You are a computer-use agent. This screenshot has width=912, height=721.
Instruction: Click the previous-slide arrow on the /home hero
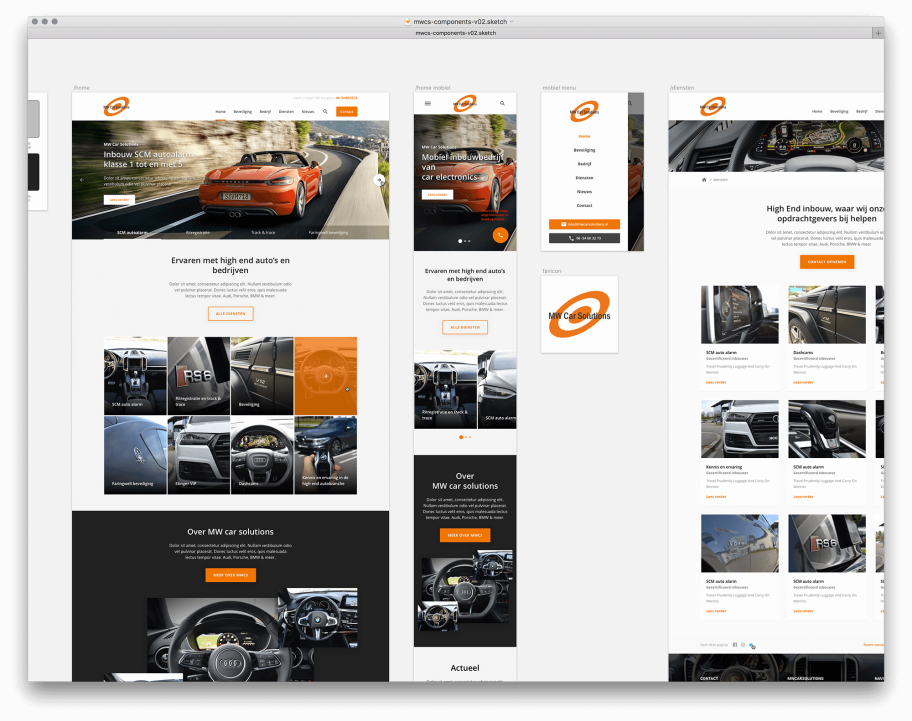click(81, 180)
